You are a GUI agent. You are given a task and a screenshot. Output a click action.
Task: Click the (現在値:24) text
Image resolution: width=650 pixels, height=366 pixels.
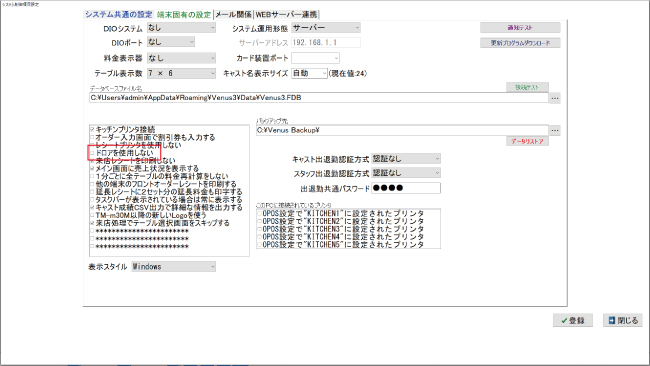[x=348, y=73]
